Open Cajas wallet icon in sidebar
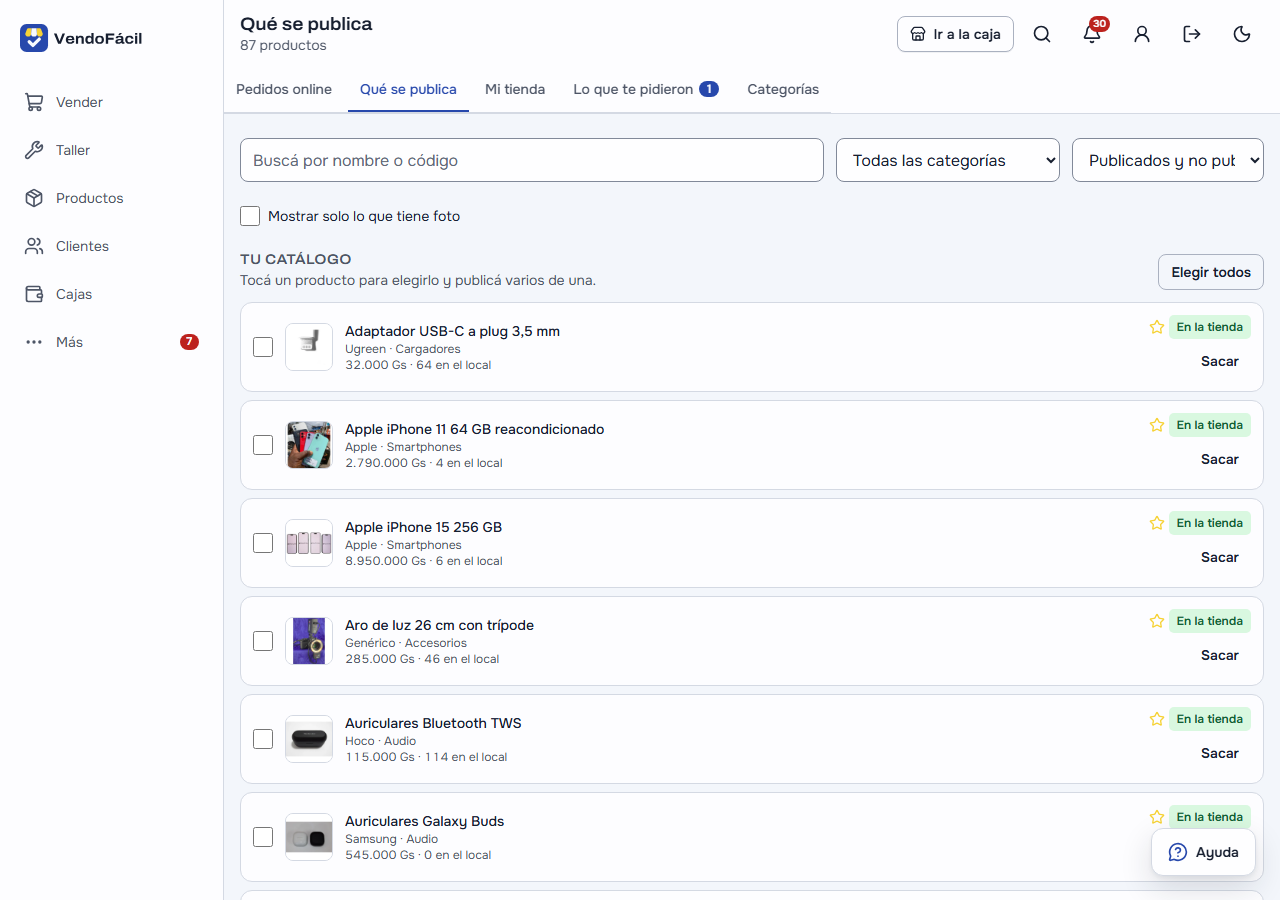Screen dimensions: 1280x900 34,294
